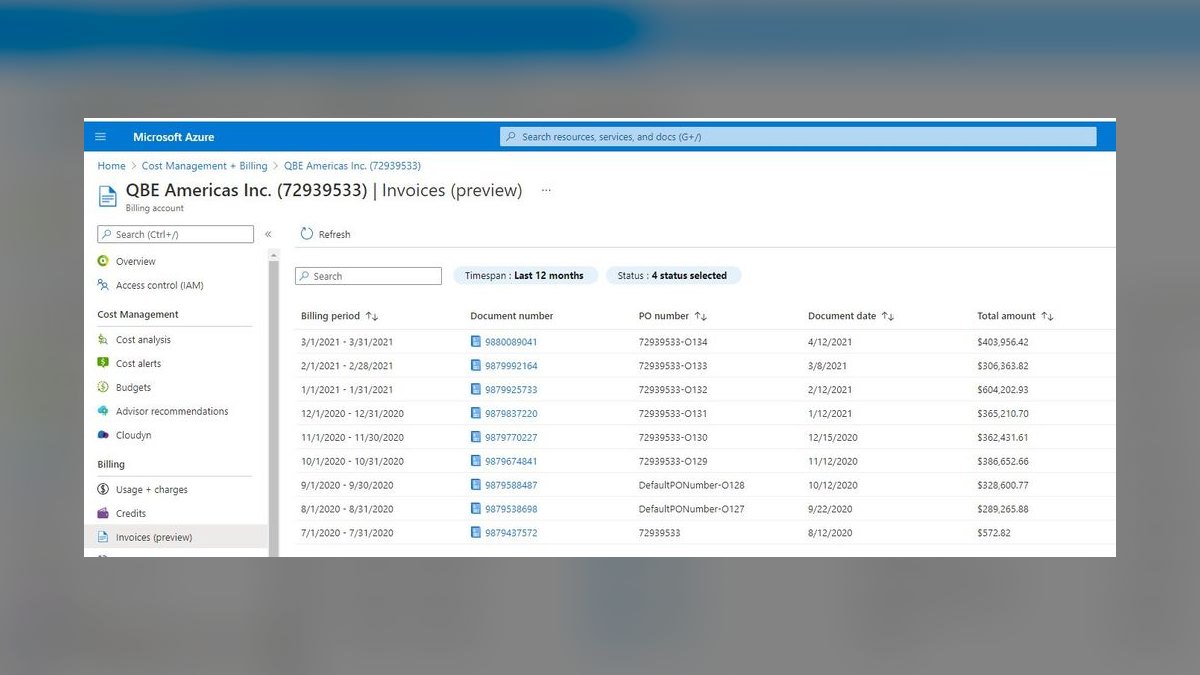
Task: Click the Cost analysis sidebar icon
Action: [103, 340]
